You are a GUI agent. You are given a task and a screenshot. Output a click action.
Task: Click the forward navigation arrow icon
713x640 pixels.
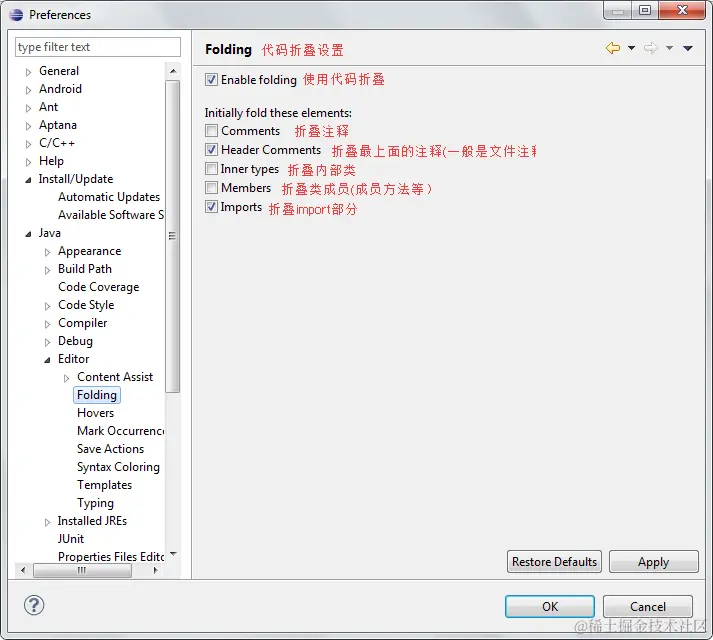point(651,48)
